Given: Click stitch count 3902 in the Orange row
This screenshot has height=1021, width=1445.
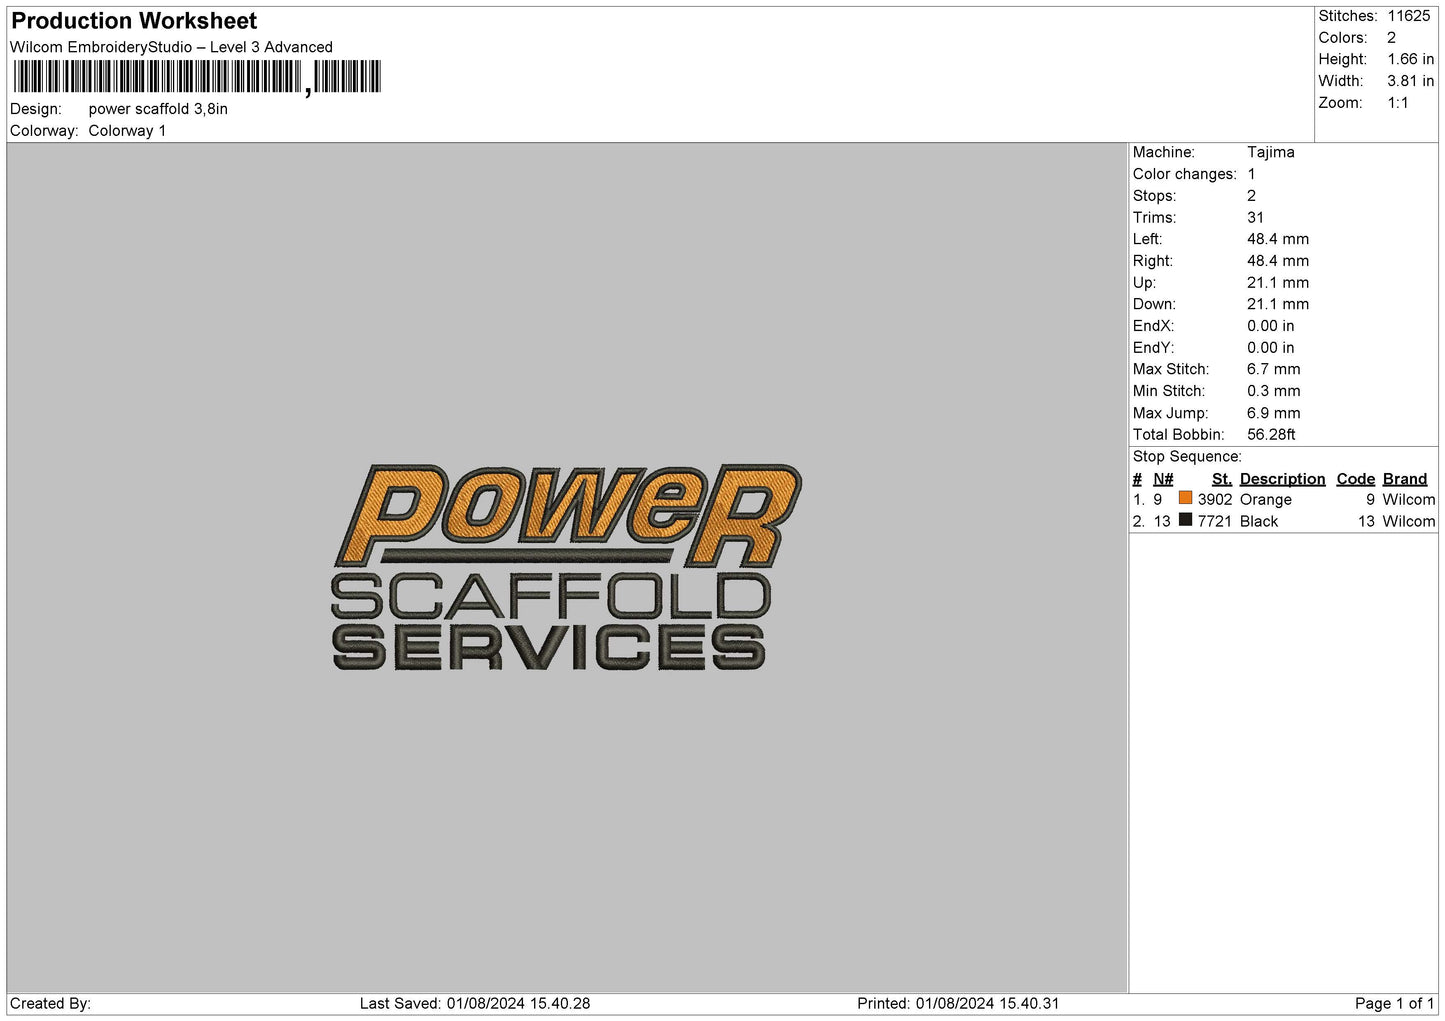Looking at the screenshot, I should (1215, 500).
